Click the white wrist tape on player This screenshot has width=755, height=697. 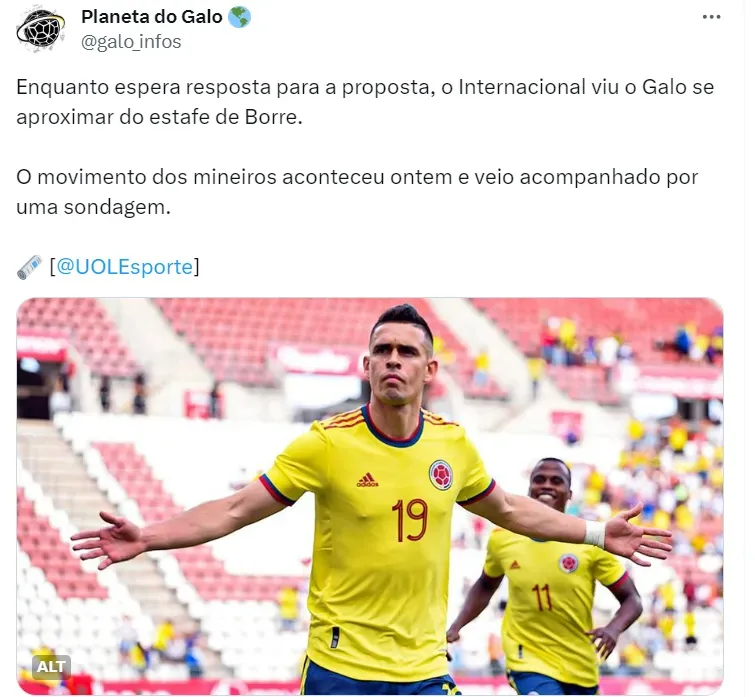coord(596,534)
